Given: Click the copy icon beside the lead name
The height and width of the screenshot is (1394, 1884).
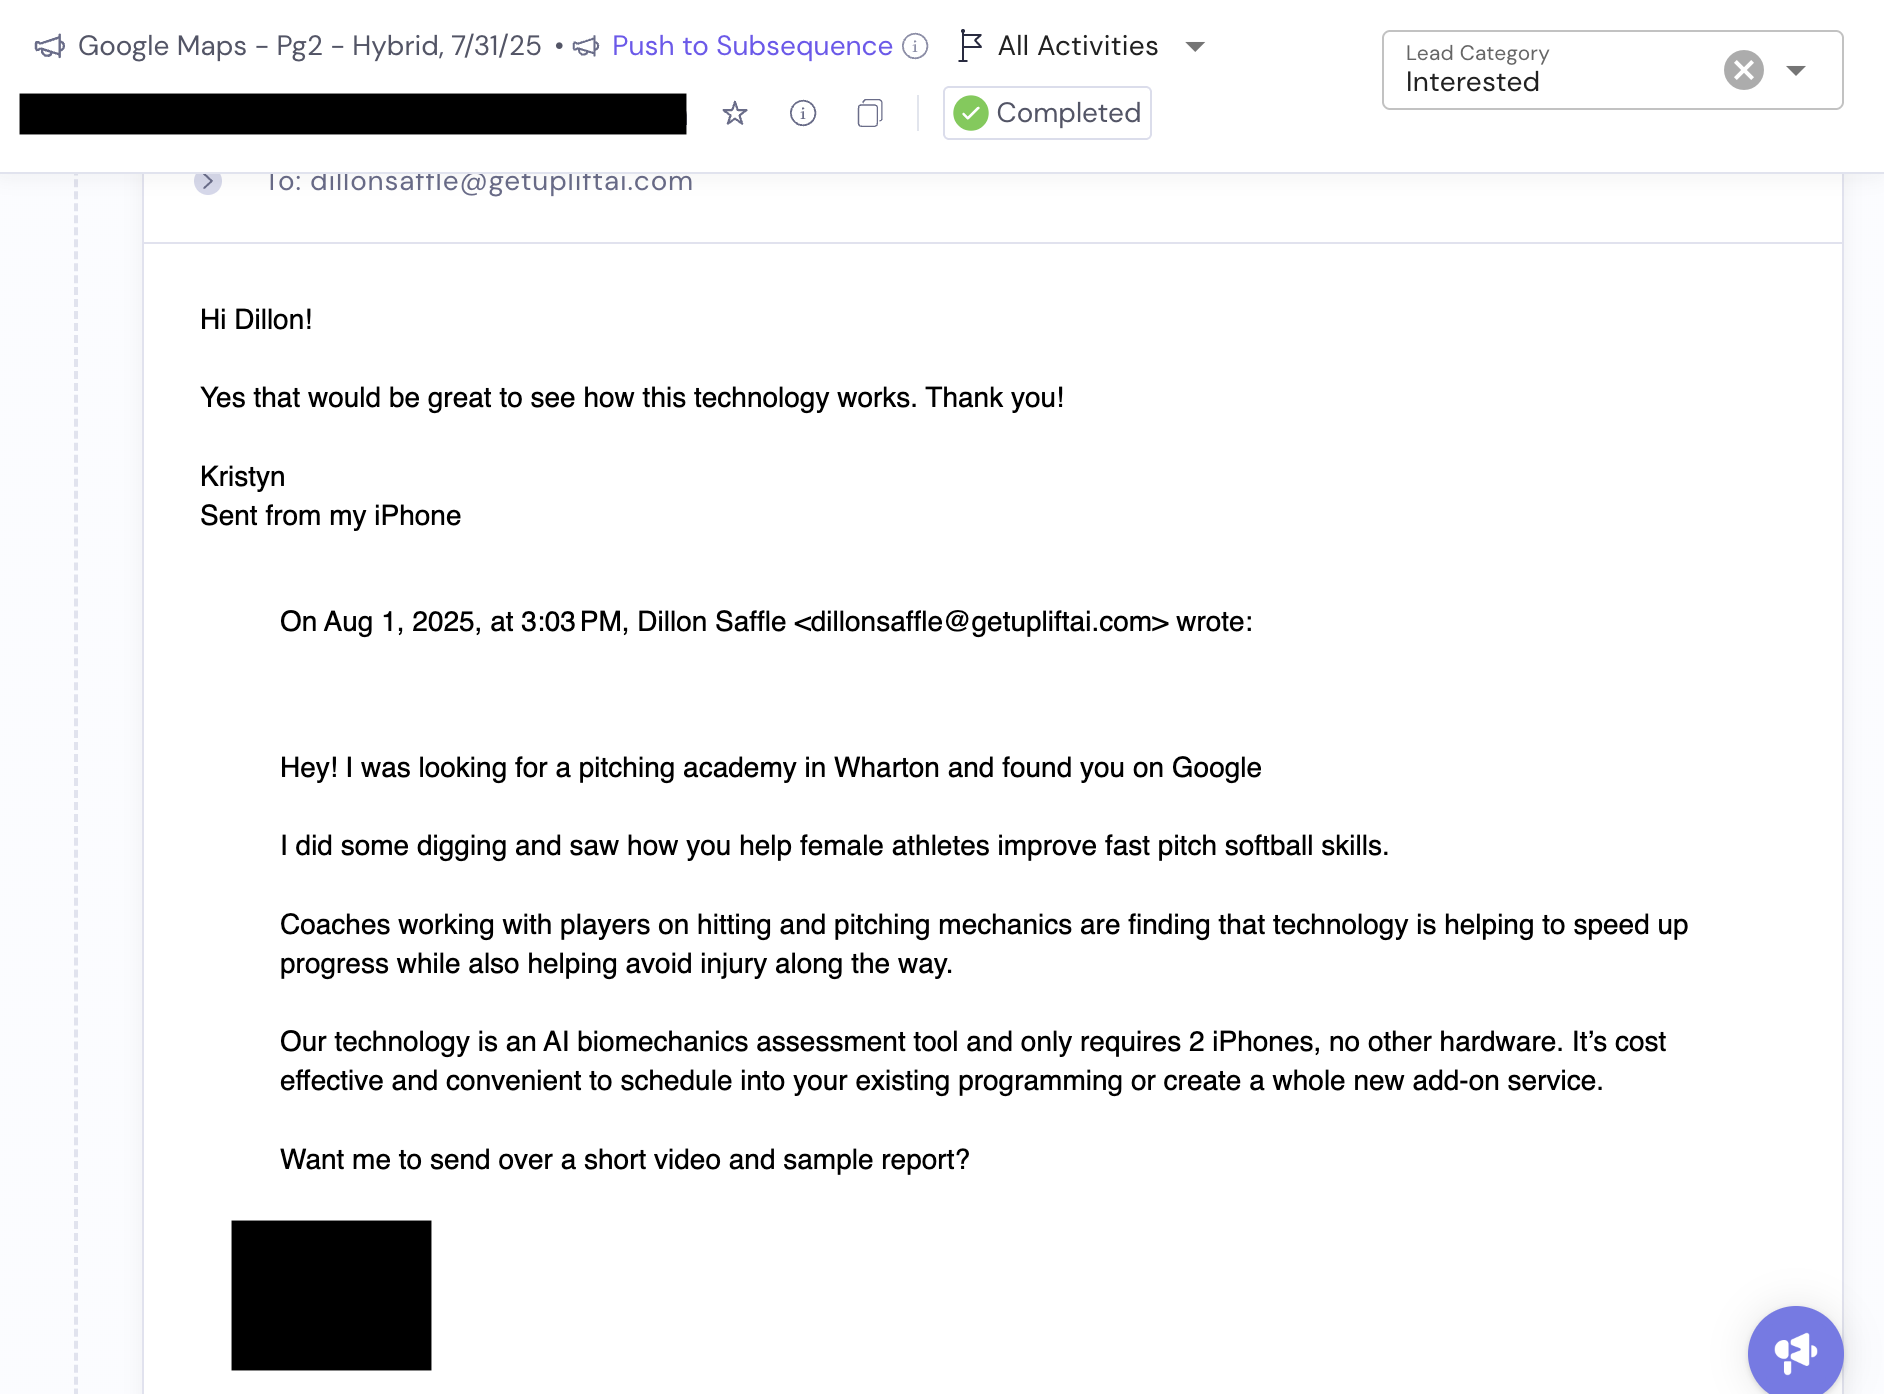Looking at the screenshot, I should click(x=870, y=113).
